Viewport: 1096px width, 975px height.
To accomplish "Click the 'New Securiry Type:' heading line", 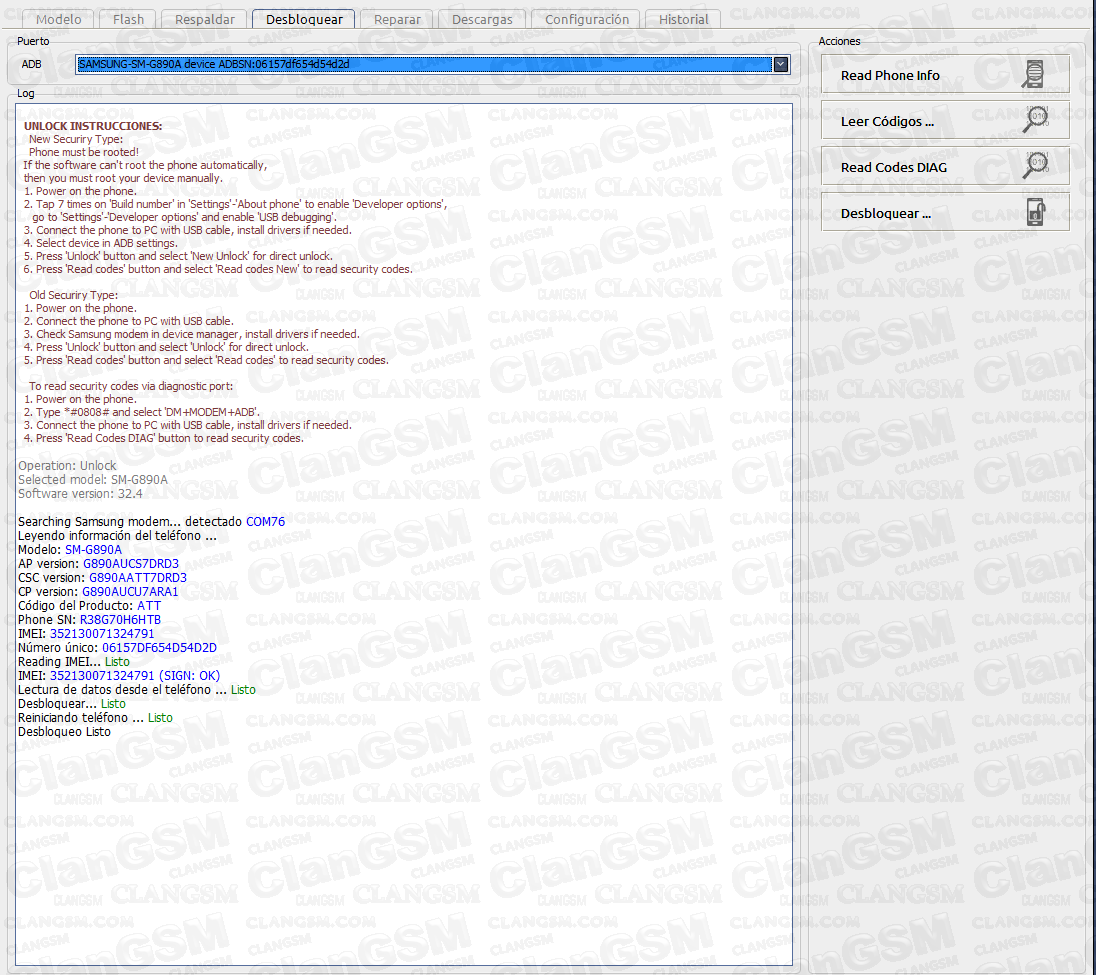I will click(x=75, y=139).
